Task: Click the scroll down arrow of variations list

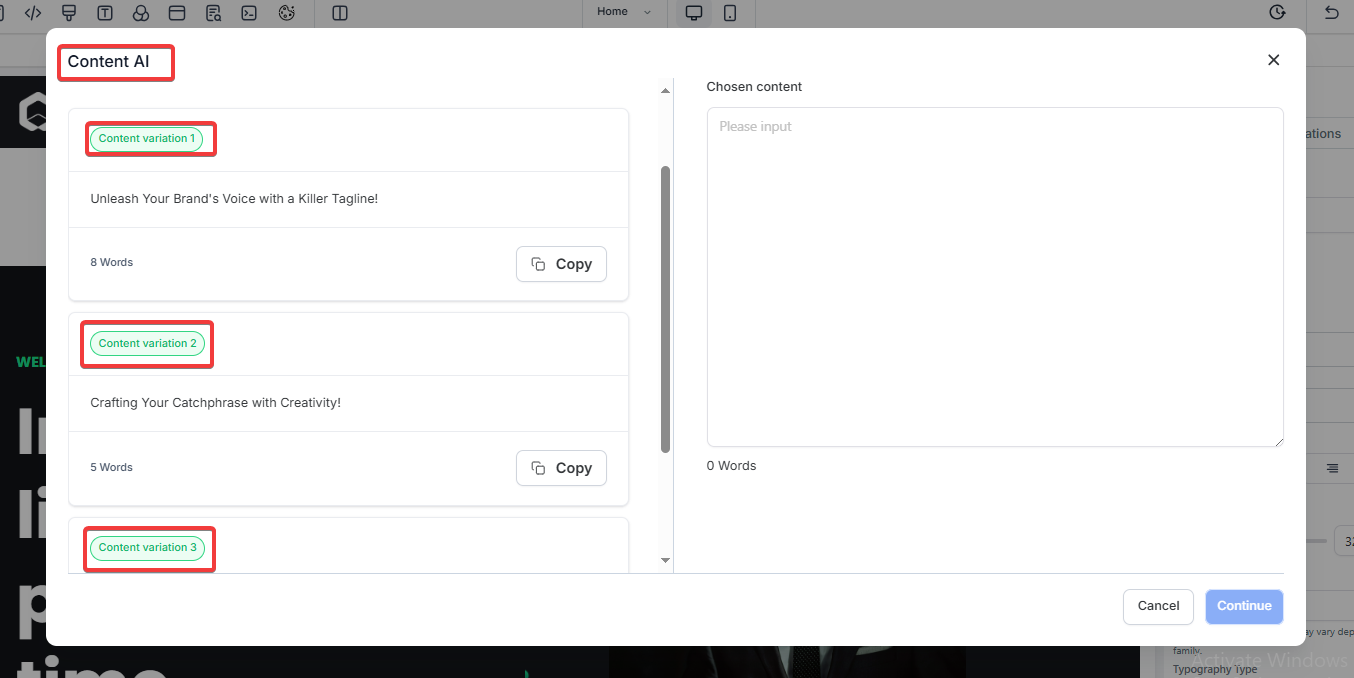Action: 666,561
